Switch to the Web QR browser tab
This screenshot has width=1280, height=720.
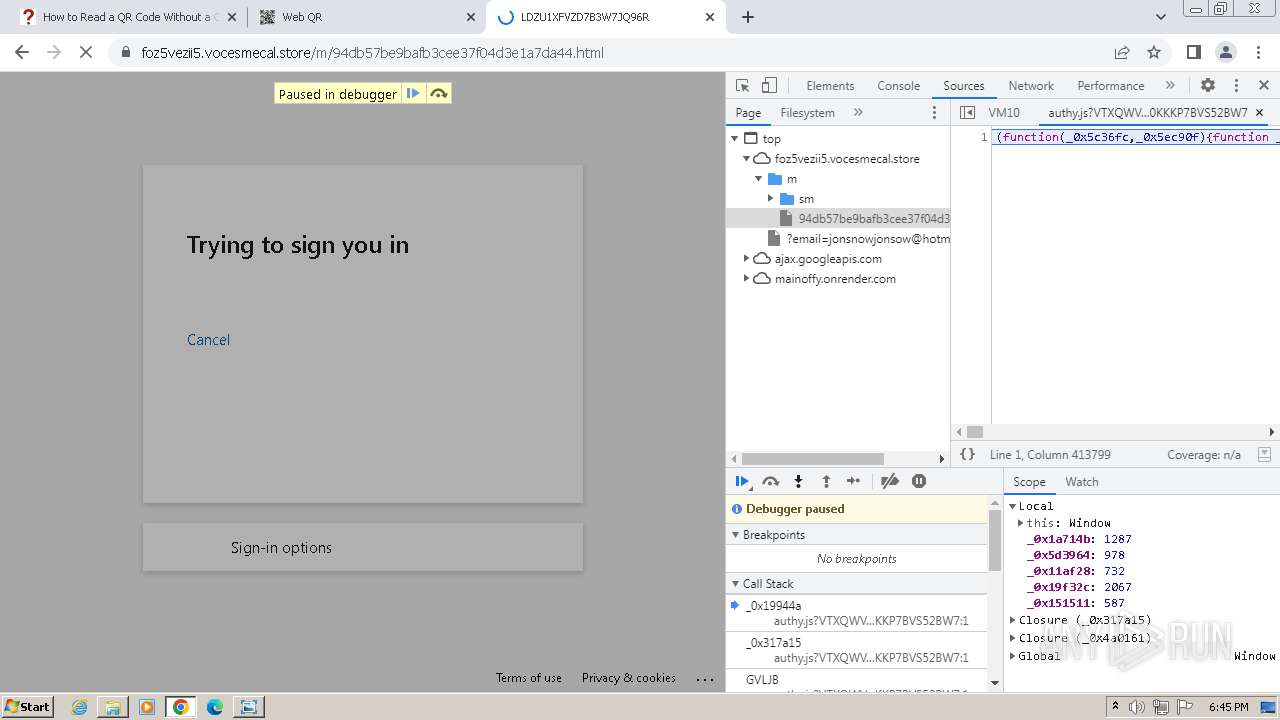pyautogui.click(x=366, y=17)
